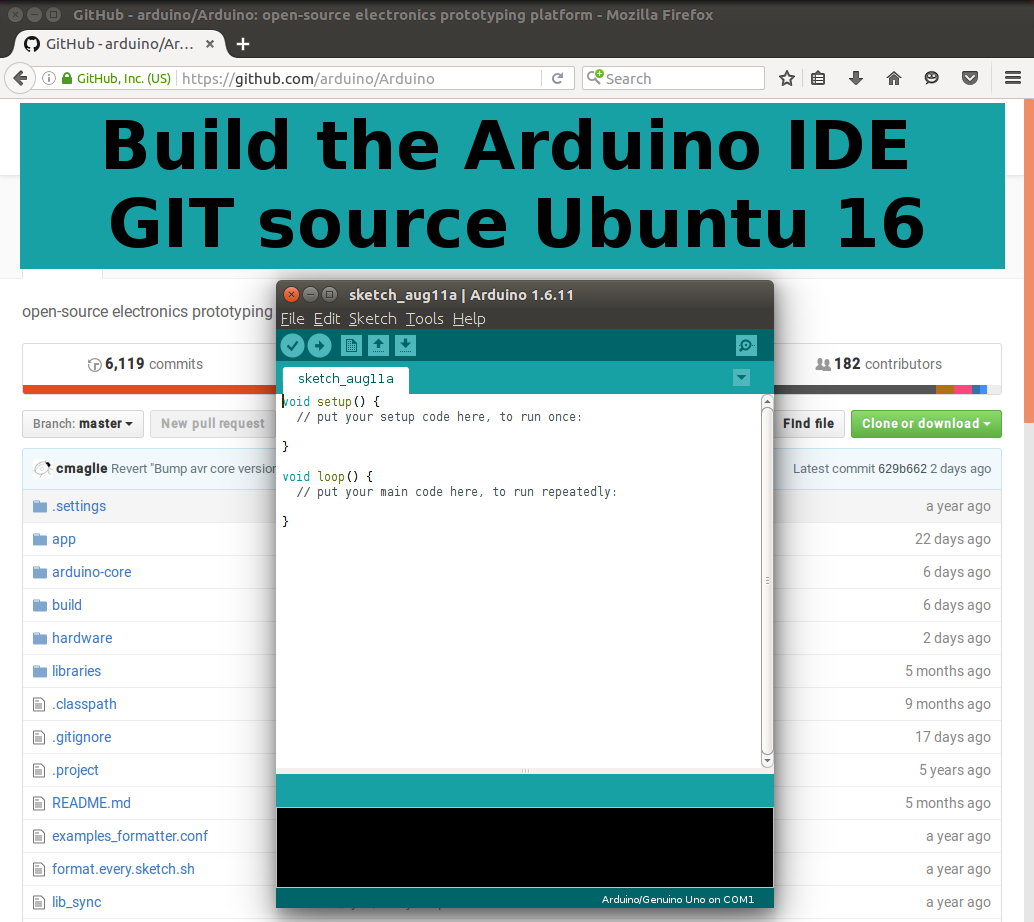This screenshot has height=922, width=1034.
Task: Click the Firefox bookmark star icon
Action: 787,78
